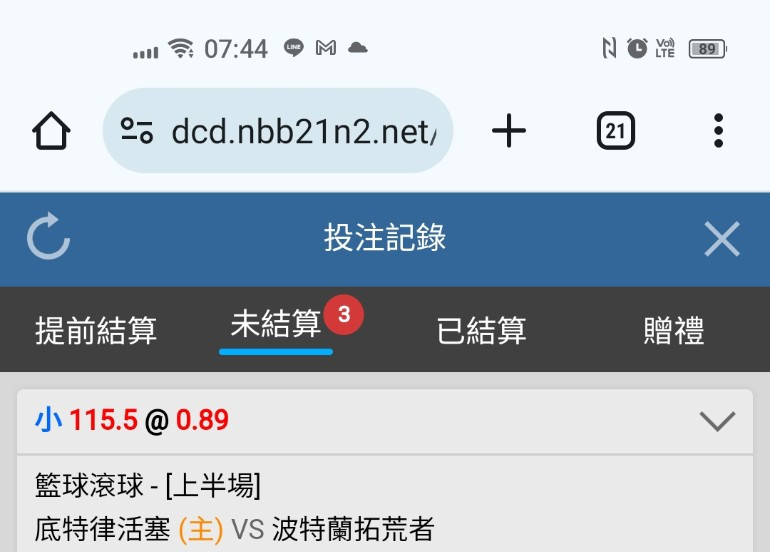The image size is (770, 552).
Task: Close the 投注記錄 panel
Action: (x=722, y=239)
